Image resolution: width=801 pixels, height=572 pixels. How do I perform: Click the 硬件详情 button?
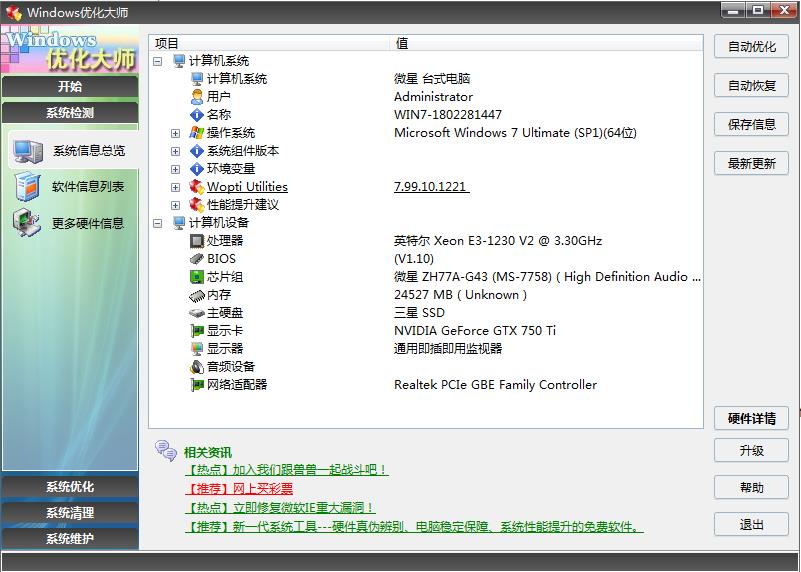[751, 418]
